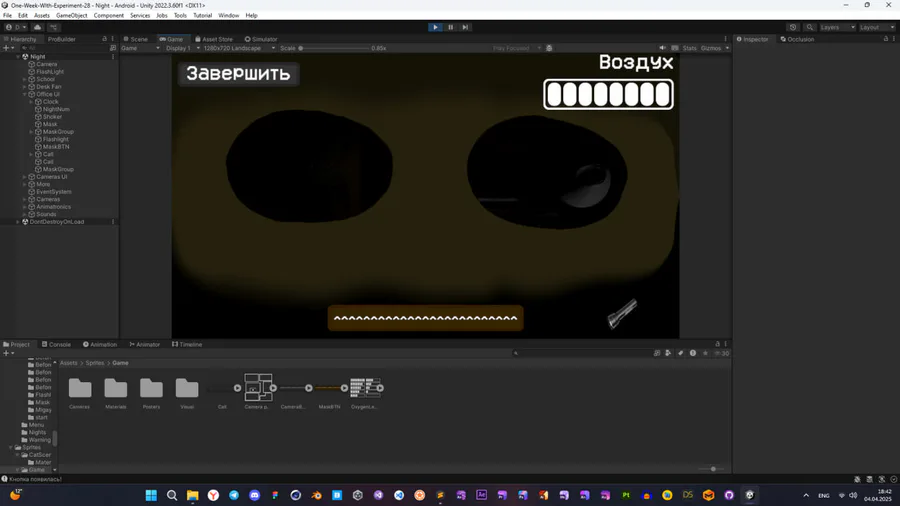Toggle the Hierarchy panel lock icon
Image resolution: width=900 pixels, height=506 pixels.
coord(104,39)
